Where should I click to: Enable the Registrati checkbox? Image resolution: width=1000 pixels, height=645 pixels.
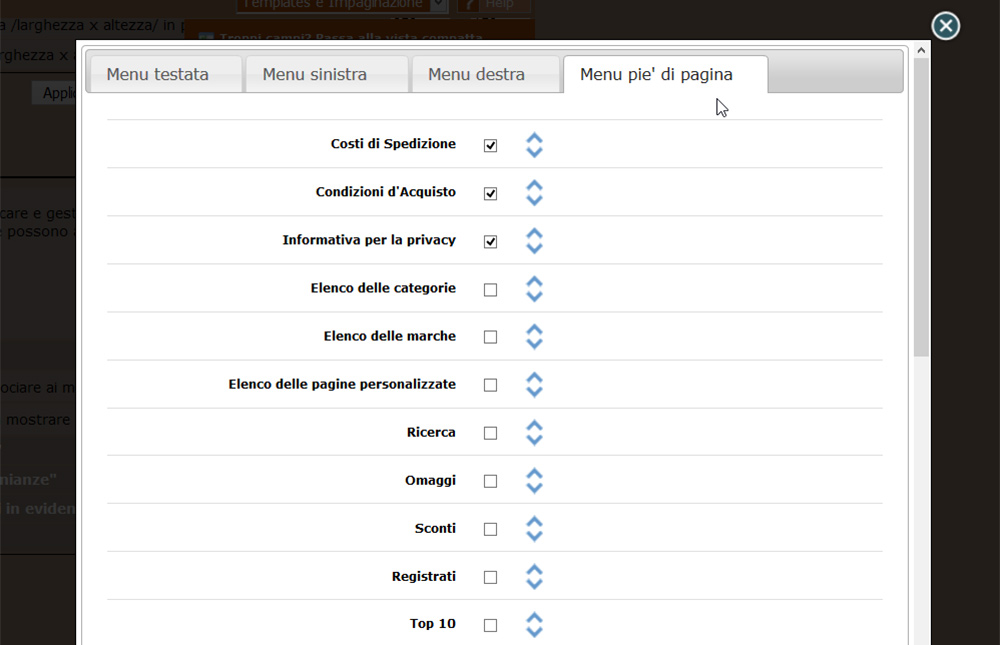[x=490, y=577]
